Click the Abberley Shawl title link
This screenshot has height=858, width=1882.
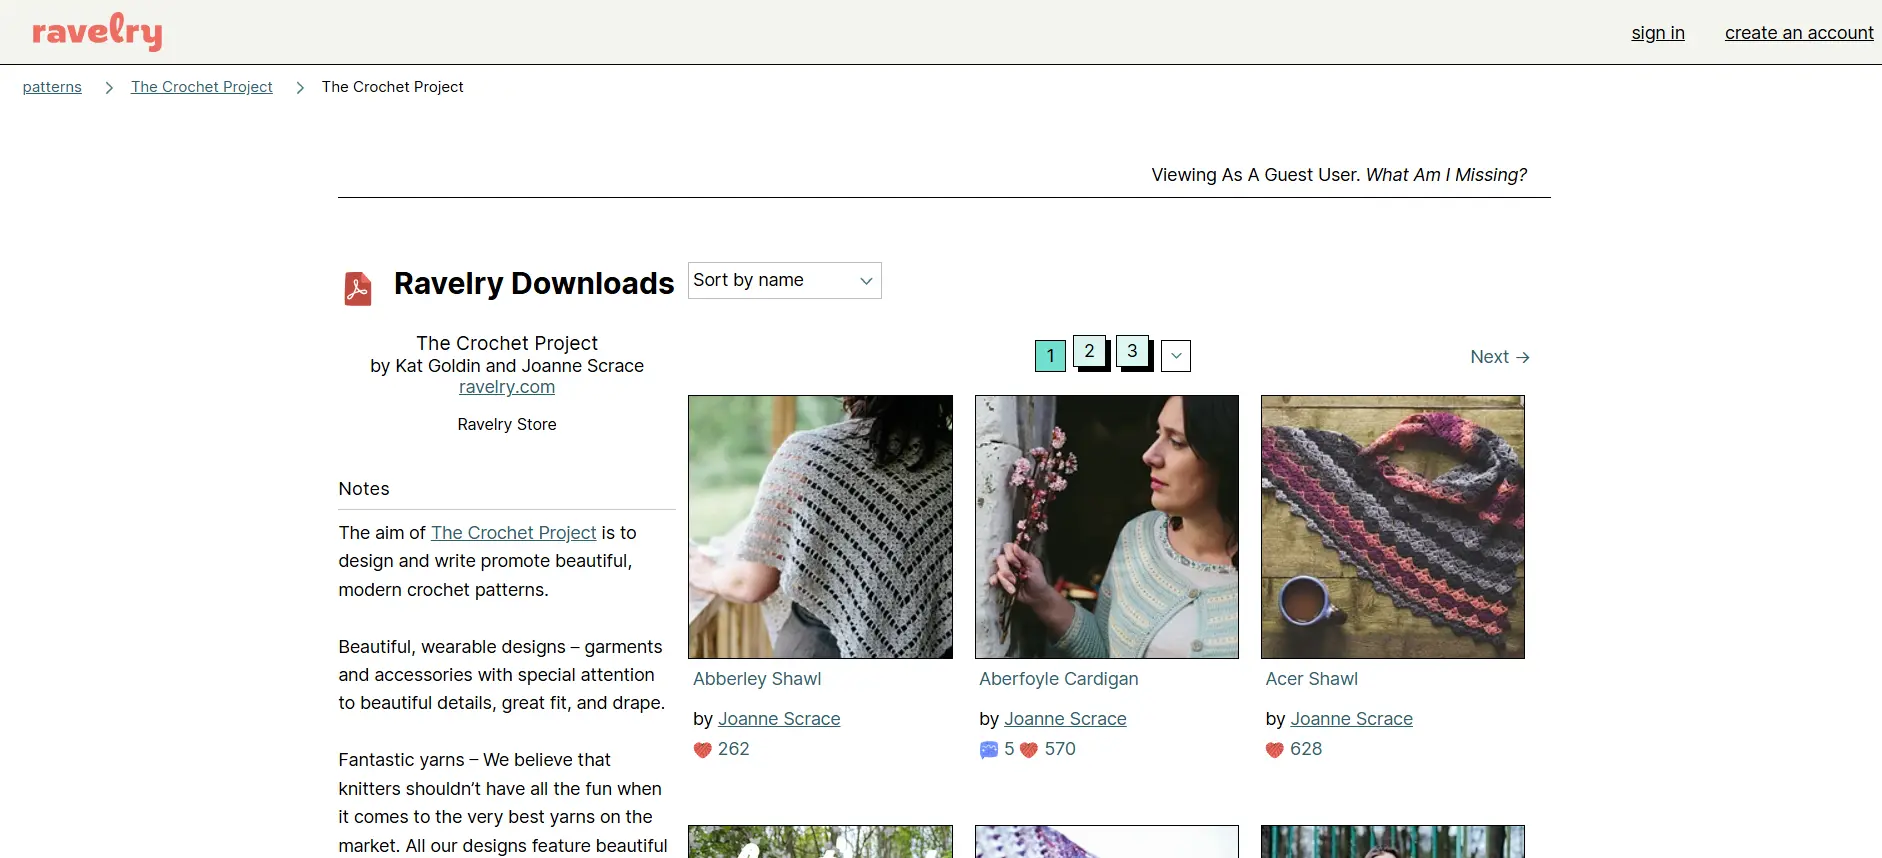tap(757, 679)
